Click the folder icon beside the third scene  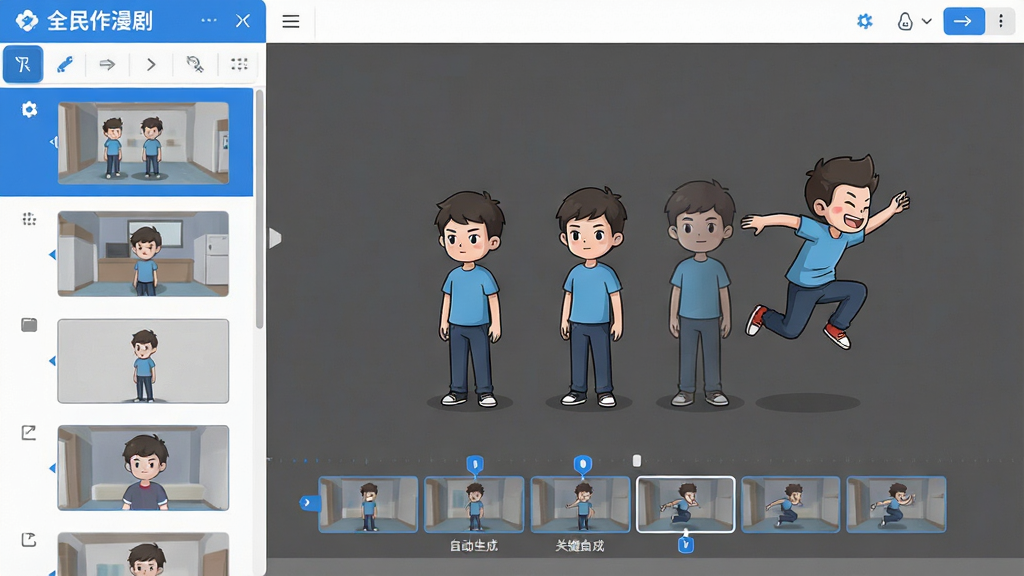29,325
